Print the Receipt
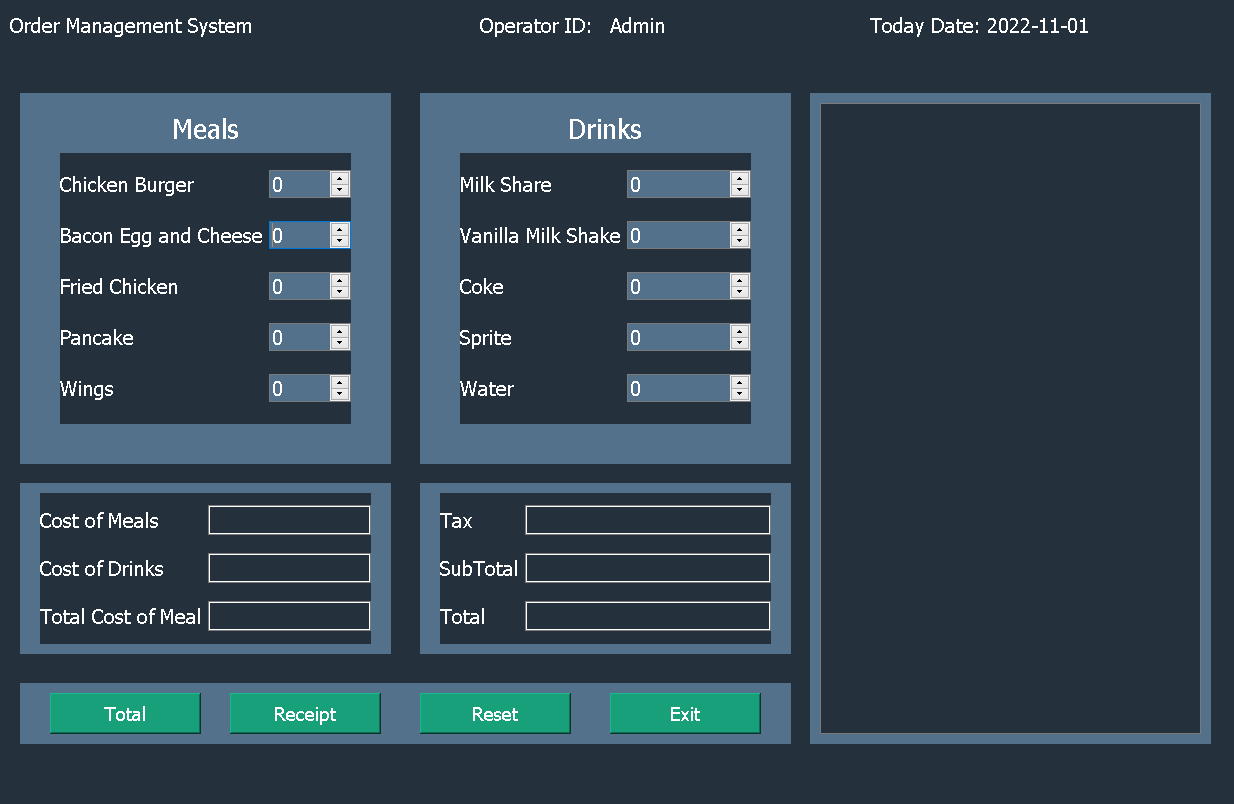1234x804 pixels. [x=305, y=713]
